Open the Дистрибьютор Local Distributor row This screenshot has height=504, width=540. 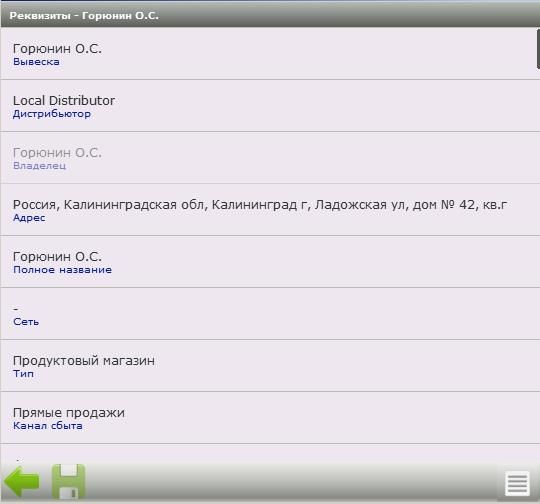click(x=270, y=106)
